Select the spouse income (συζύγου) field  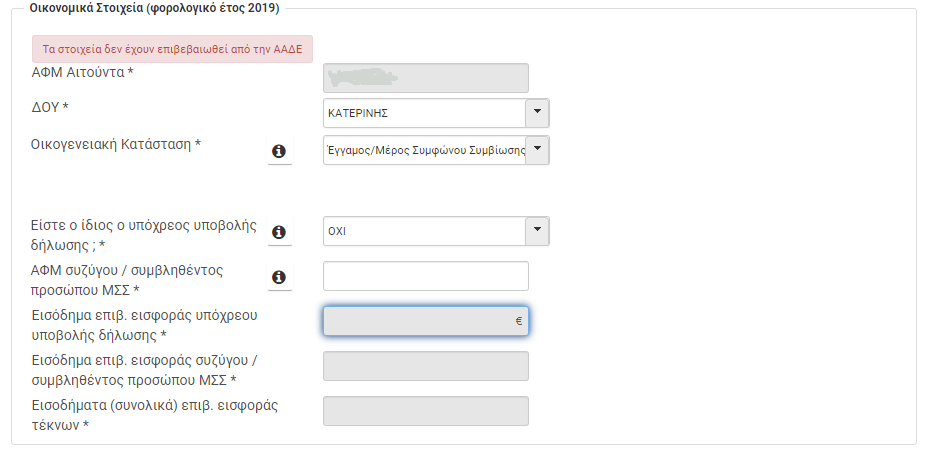click(426, 366)
